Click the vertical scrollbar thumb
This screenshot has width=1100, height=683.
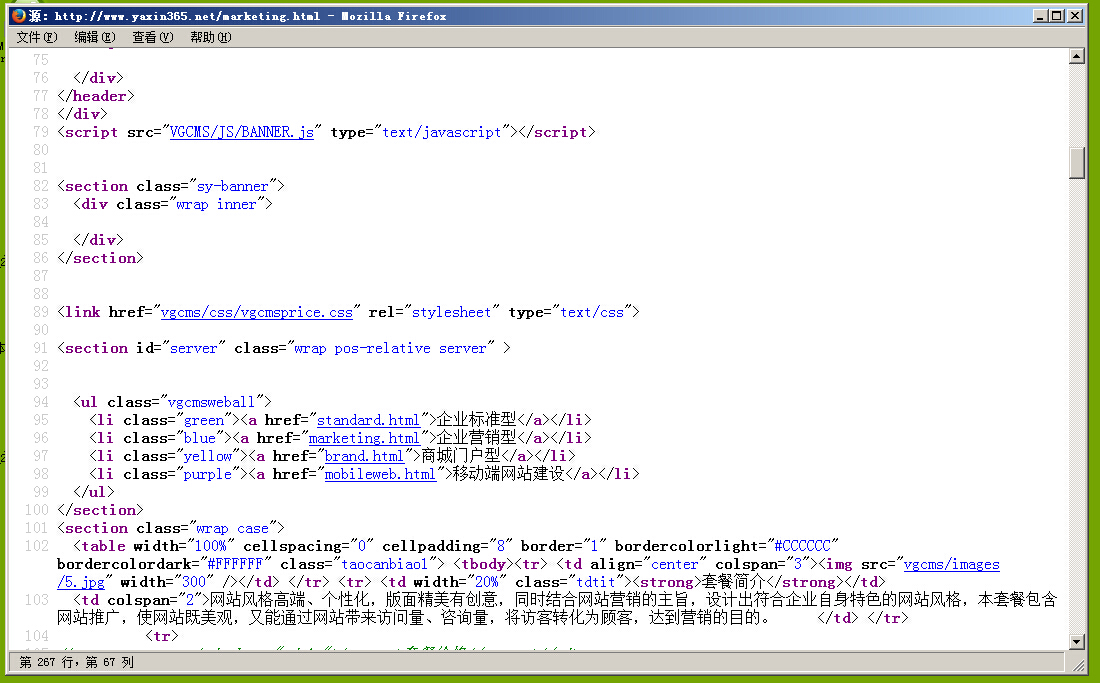pos(1077,162)
